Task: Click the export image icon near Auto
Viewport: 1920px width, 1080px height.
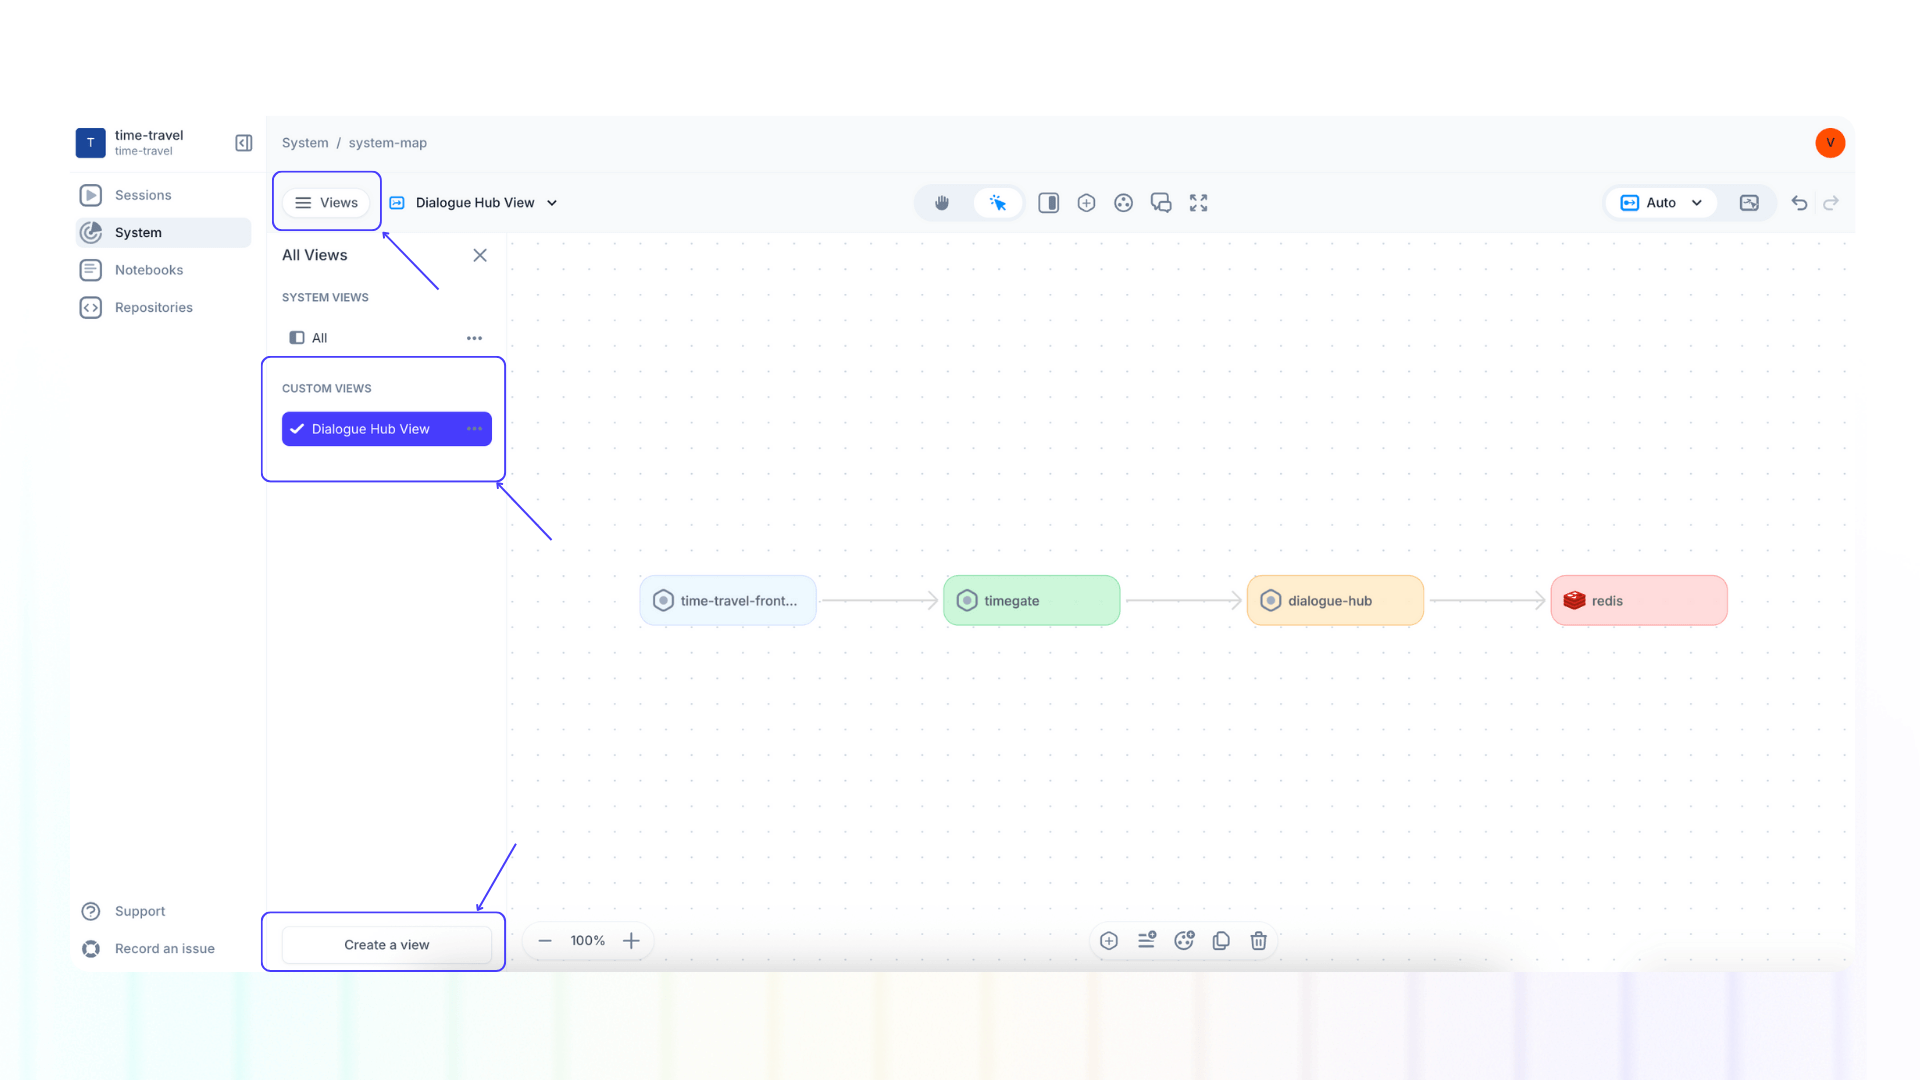Action: coord(1750,202)
